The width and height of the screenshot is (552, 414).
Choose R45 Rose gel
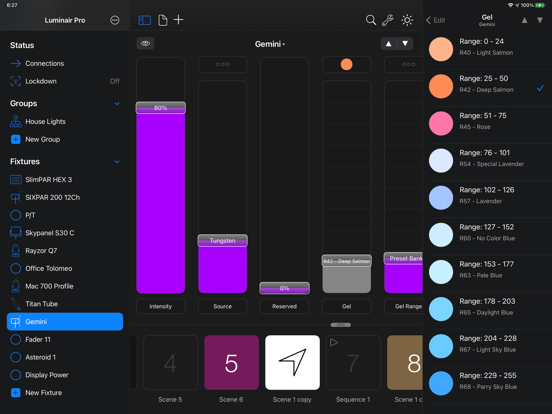pyautogui.click(x=488, y=124)
